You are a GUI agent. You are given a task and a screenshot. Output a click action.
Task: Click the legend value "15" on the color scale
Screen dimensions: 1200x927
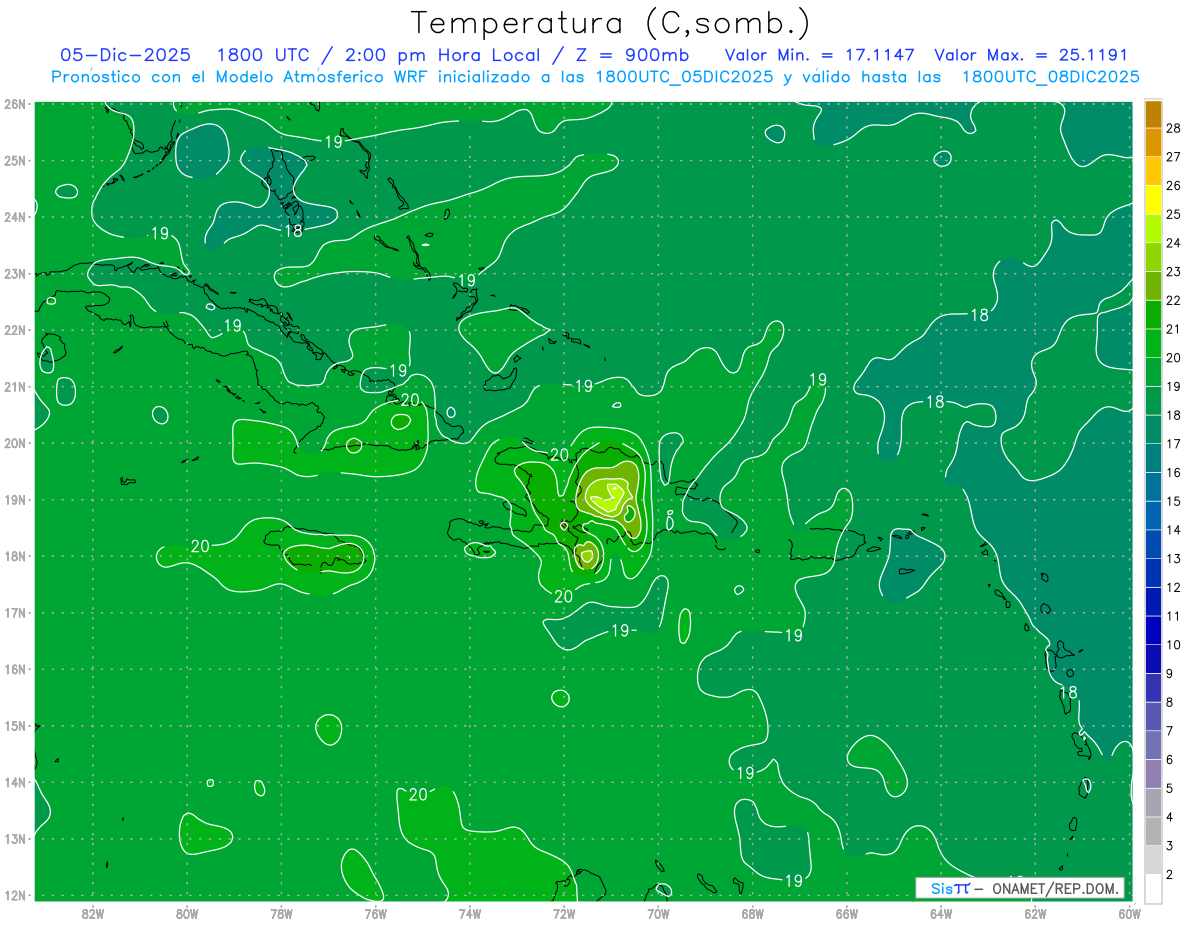(x=1173, y=501)
